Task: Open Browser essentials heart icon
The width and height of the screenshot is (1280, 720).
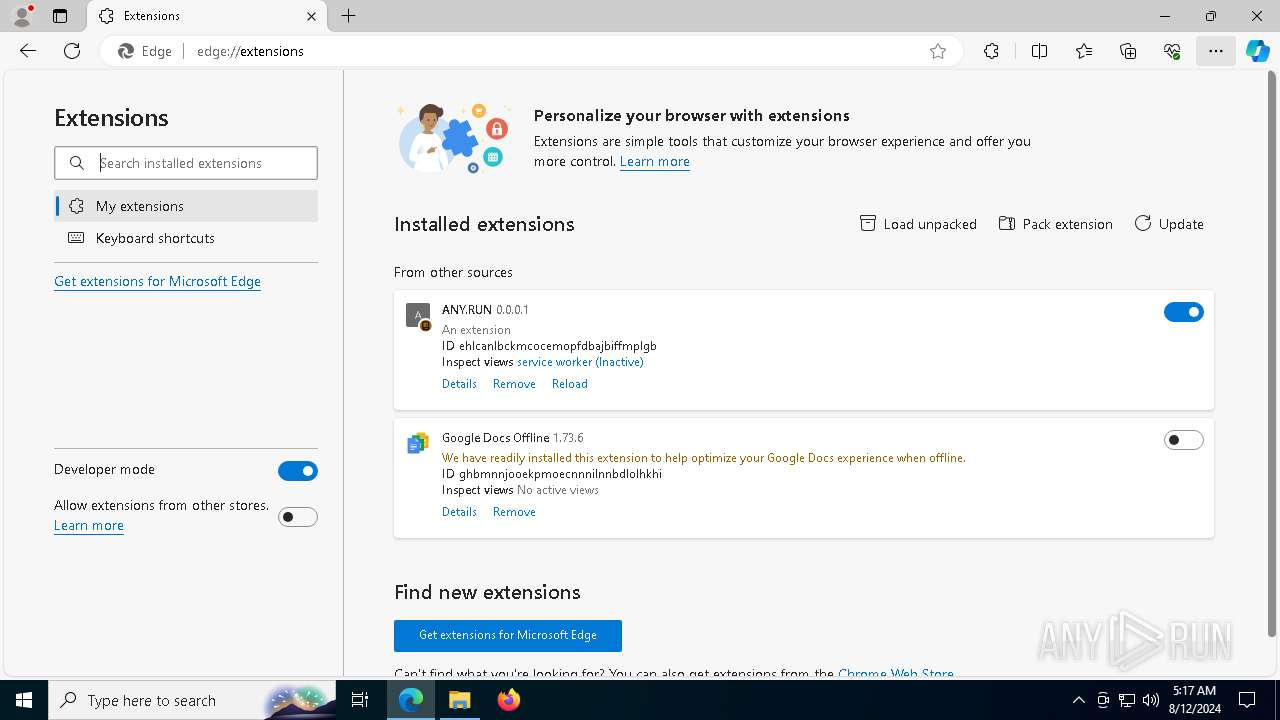Action: click(1172, 51)
